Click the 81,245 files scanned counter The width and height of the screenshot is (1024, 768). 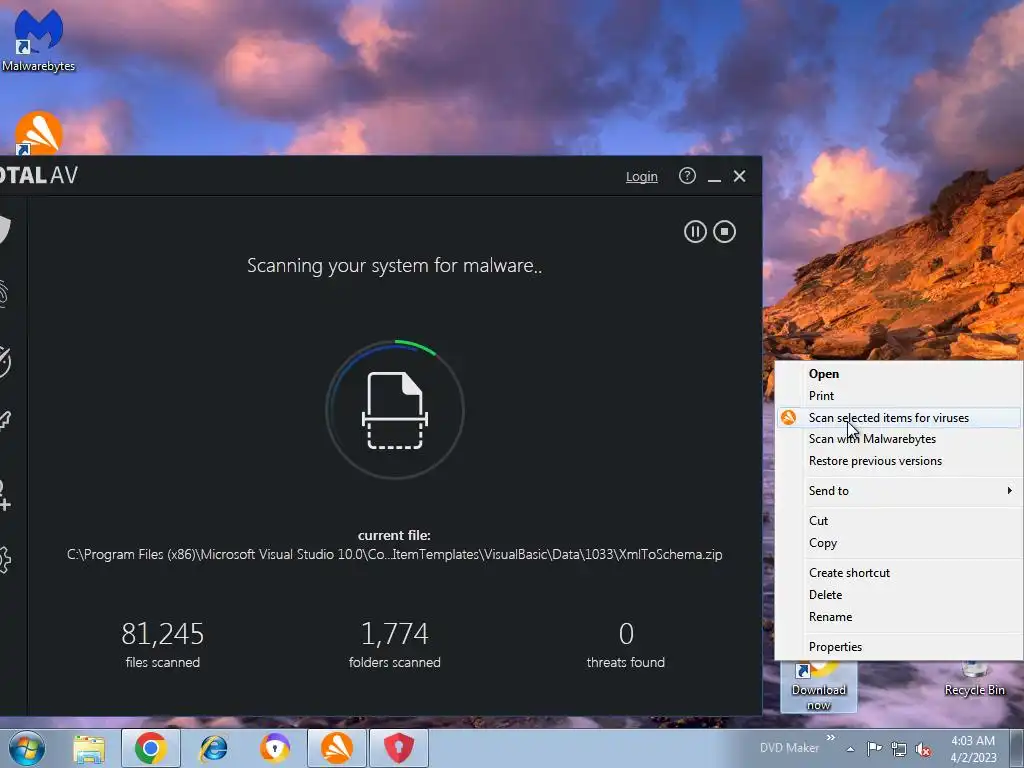tap(163, 645)
